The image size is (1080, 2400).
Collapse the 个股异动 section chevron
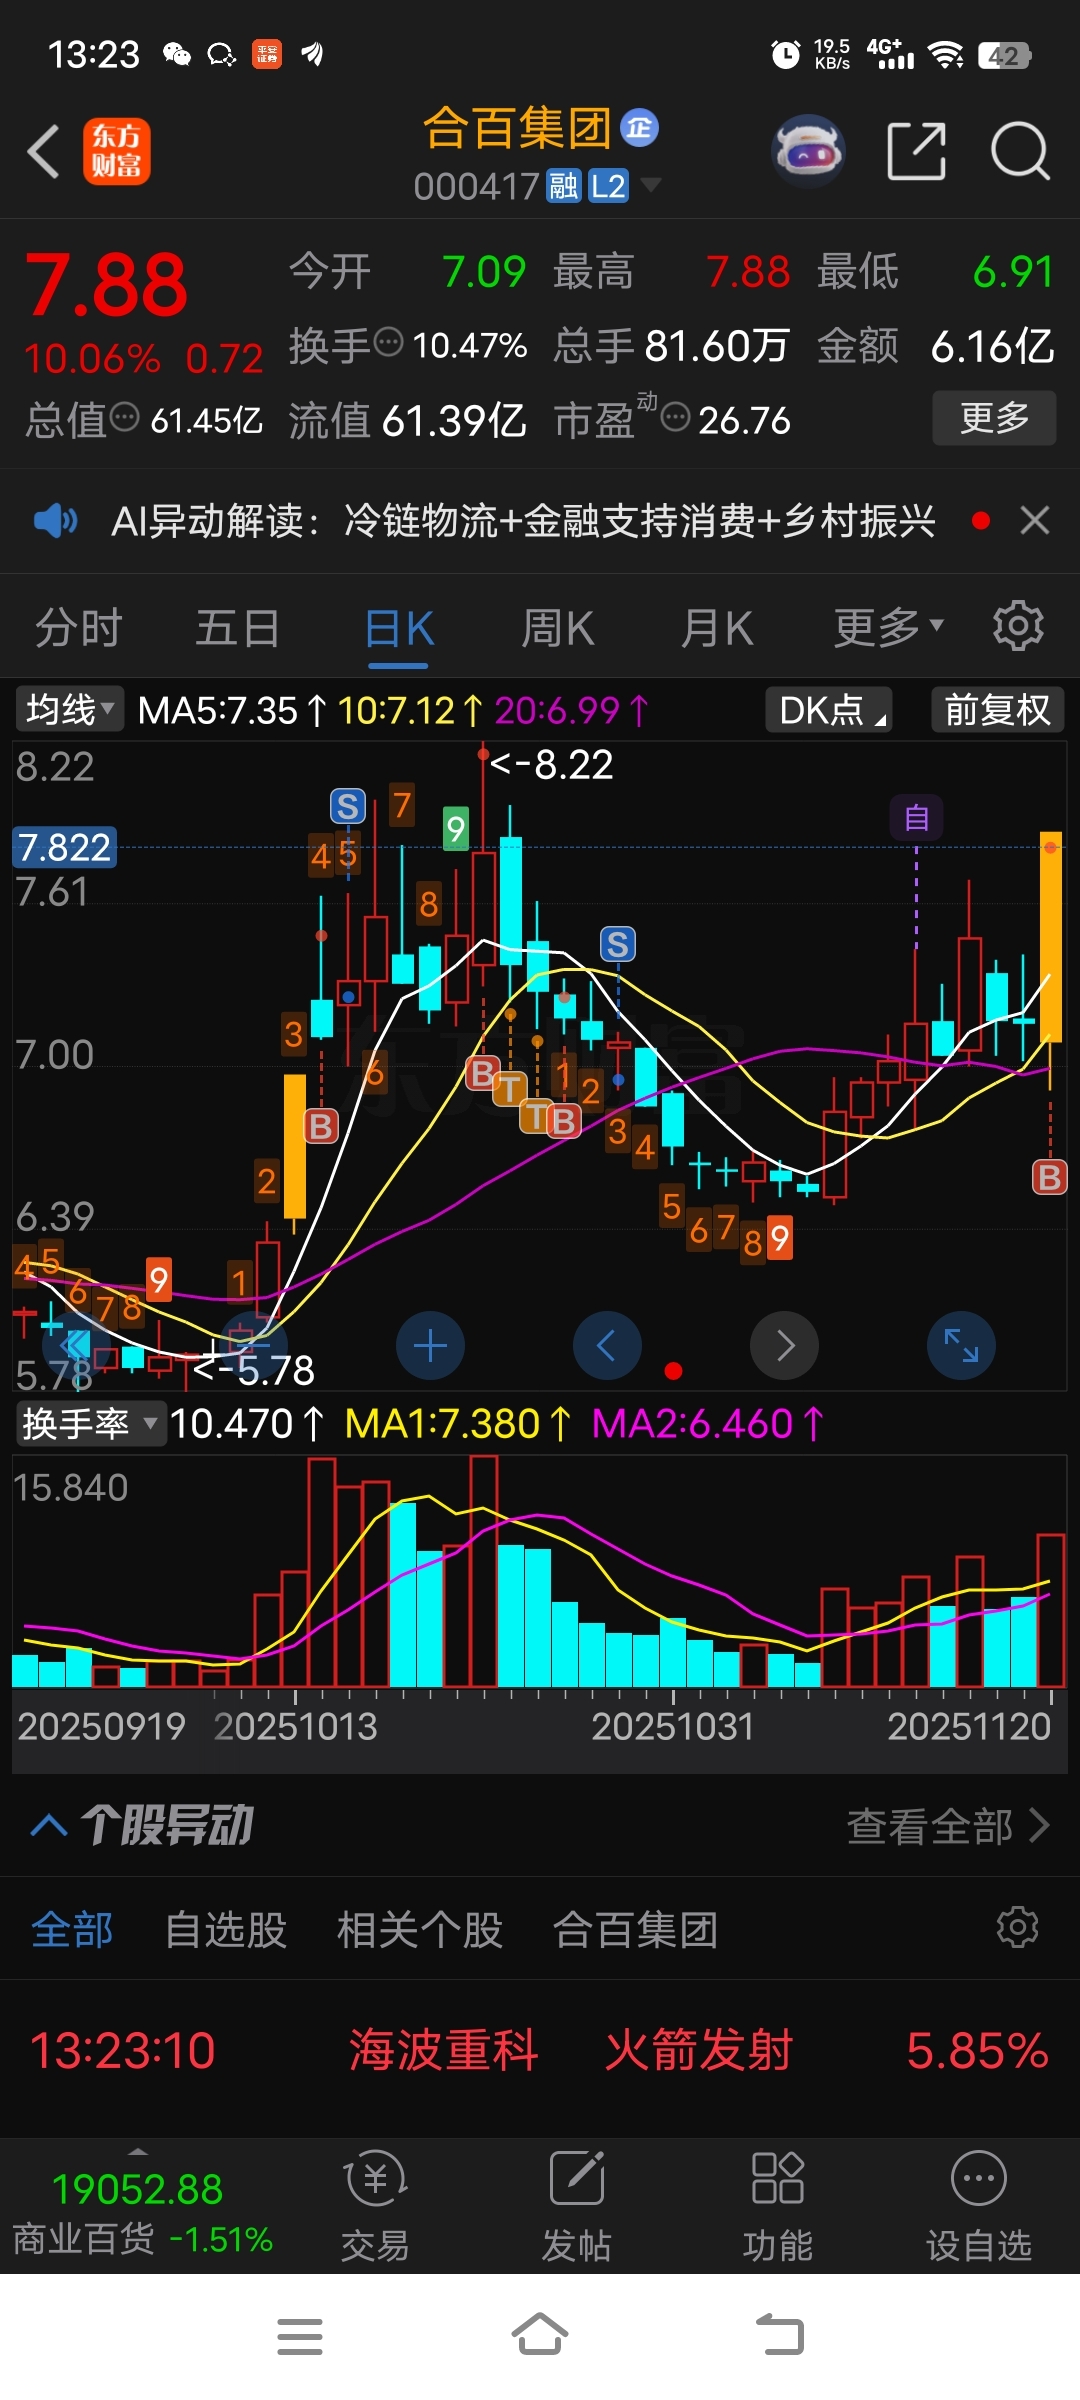coord(49,1826)
